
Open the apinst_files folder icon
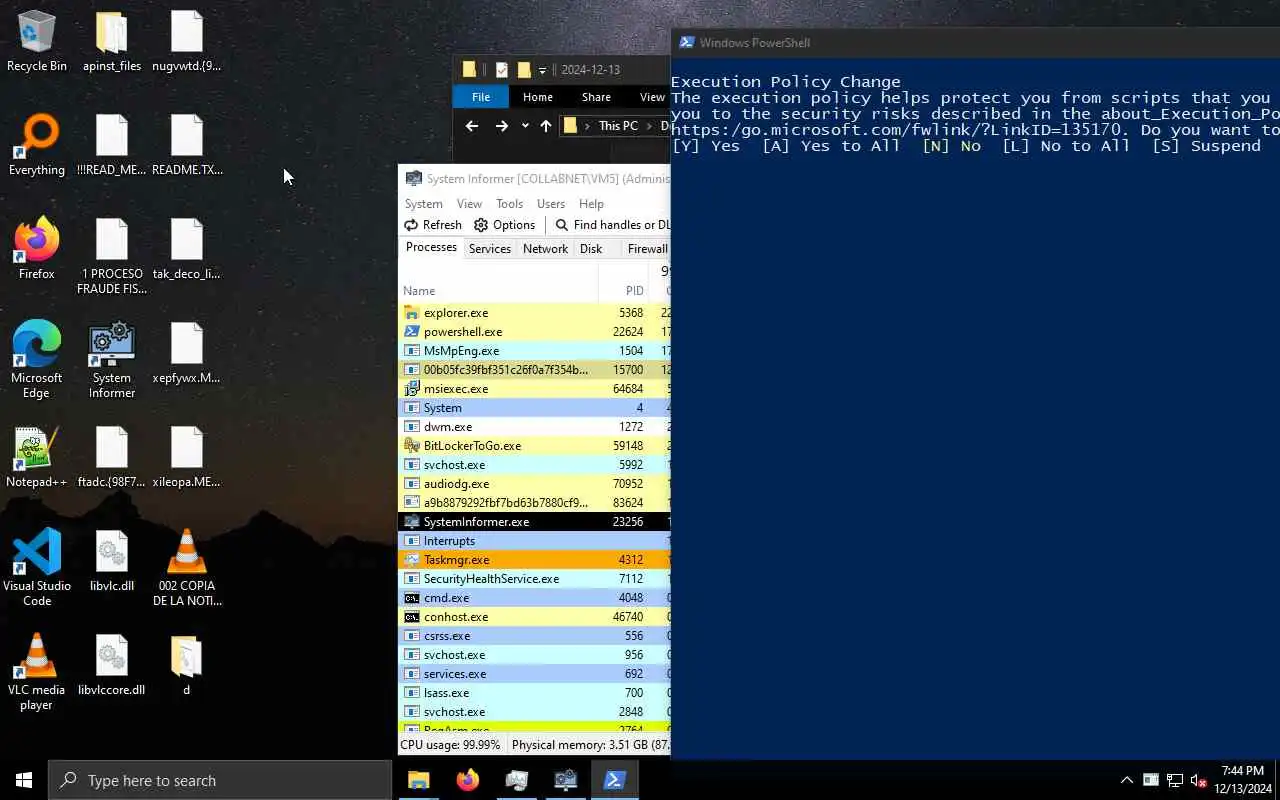[112, 42]
